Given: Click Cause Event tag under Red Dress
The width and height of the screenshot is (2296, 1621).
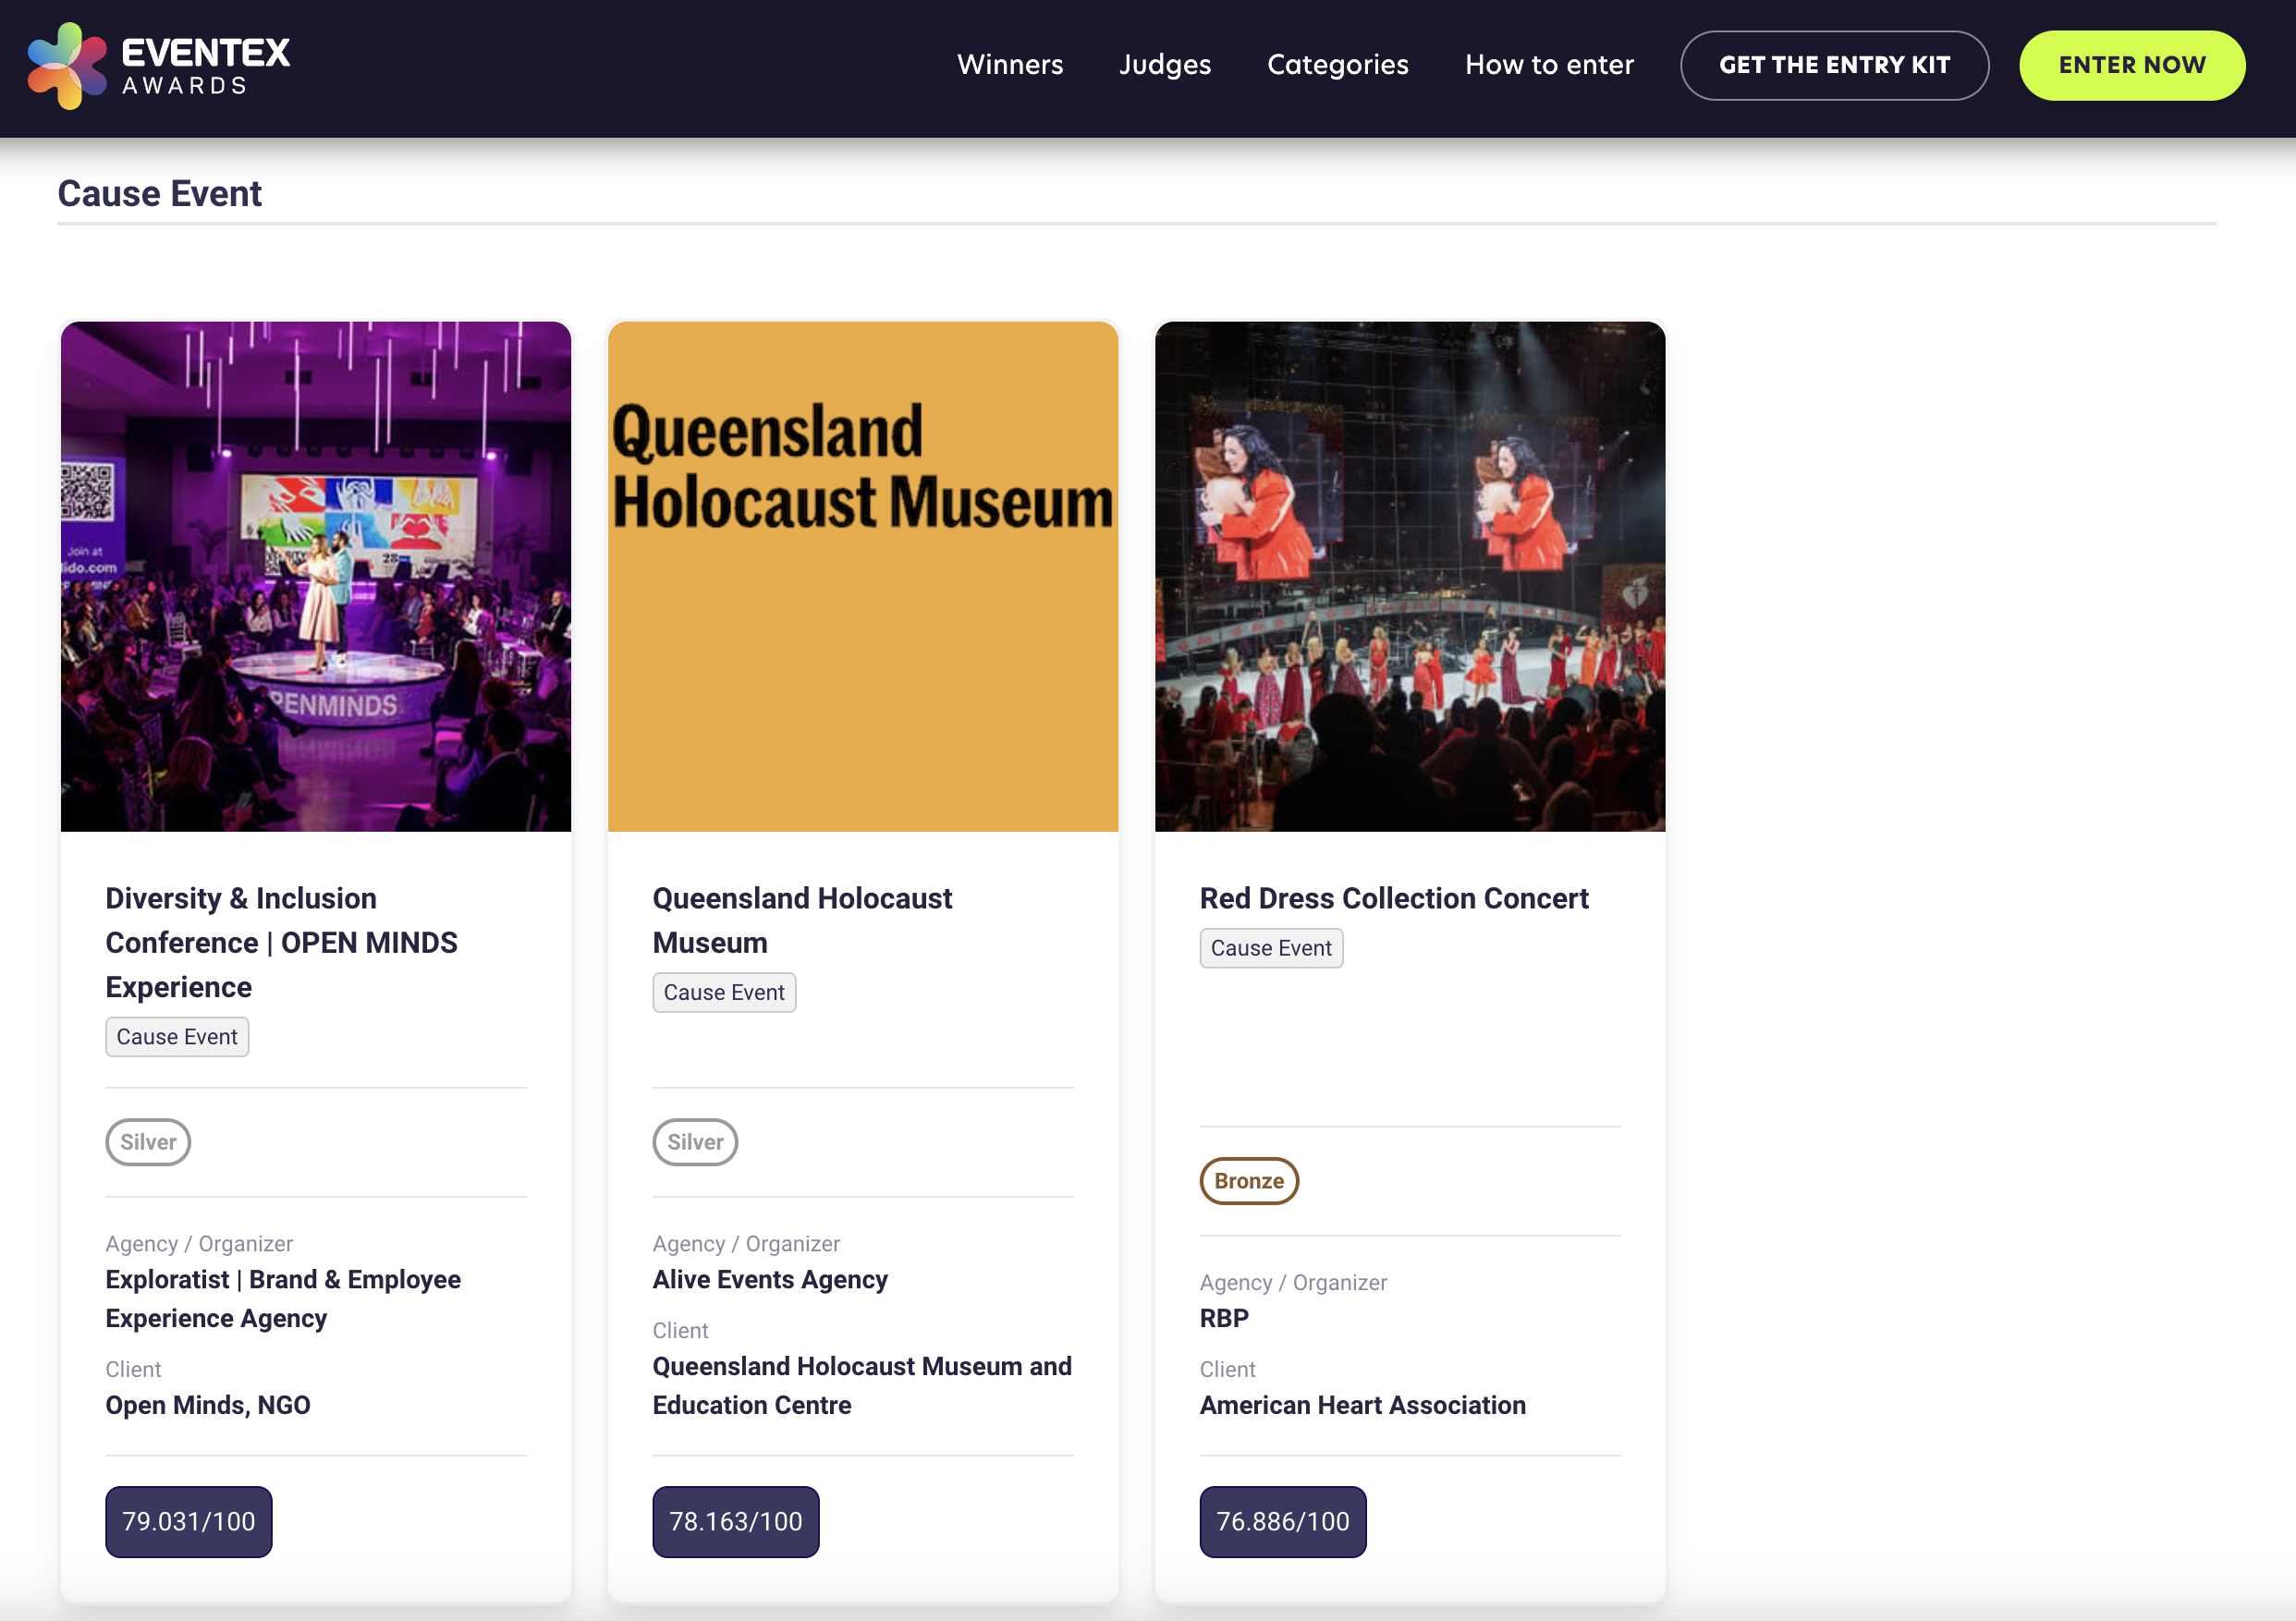Looking at the screenshot, I should (1270, 948).
